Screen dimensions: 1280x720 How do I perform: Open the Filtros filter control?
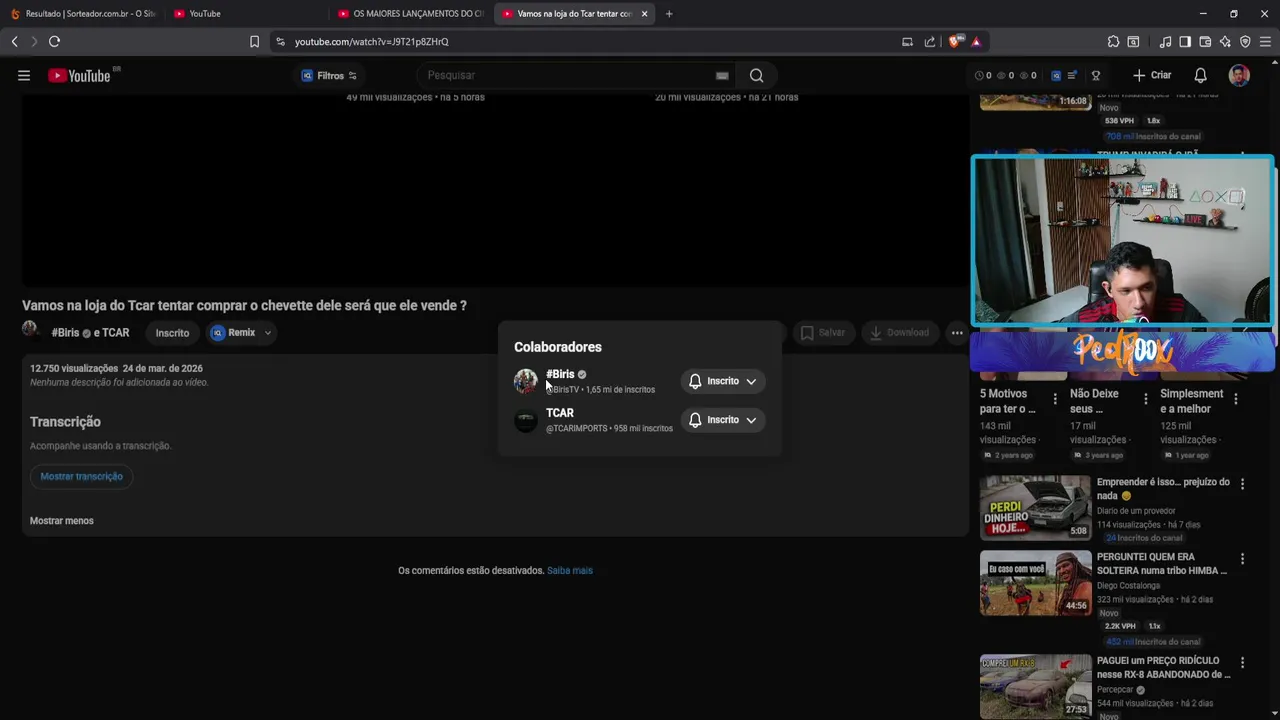pyautogui.click(x=329, y=76)
